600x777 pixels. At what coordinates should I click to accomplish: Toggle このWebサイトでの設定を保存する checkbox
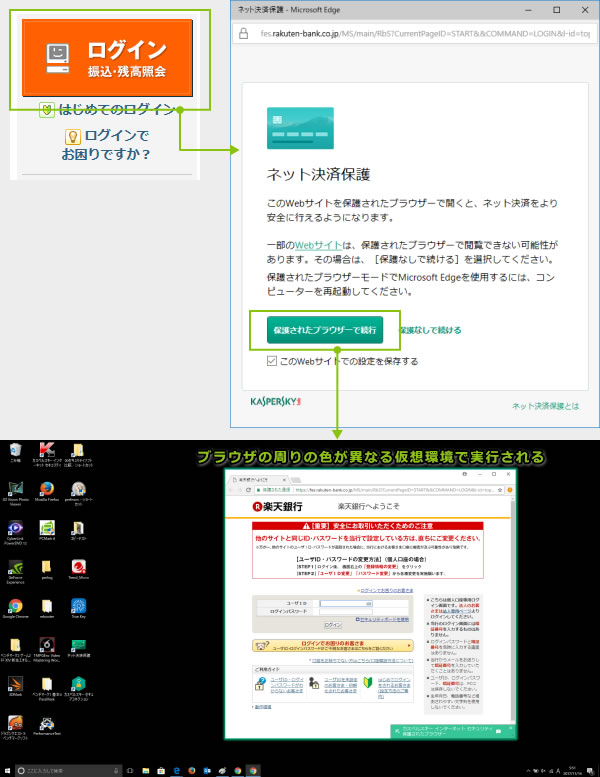click(x=272, y=361)
